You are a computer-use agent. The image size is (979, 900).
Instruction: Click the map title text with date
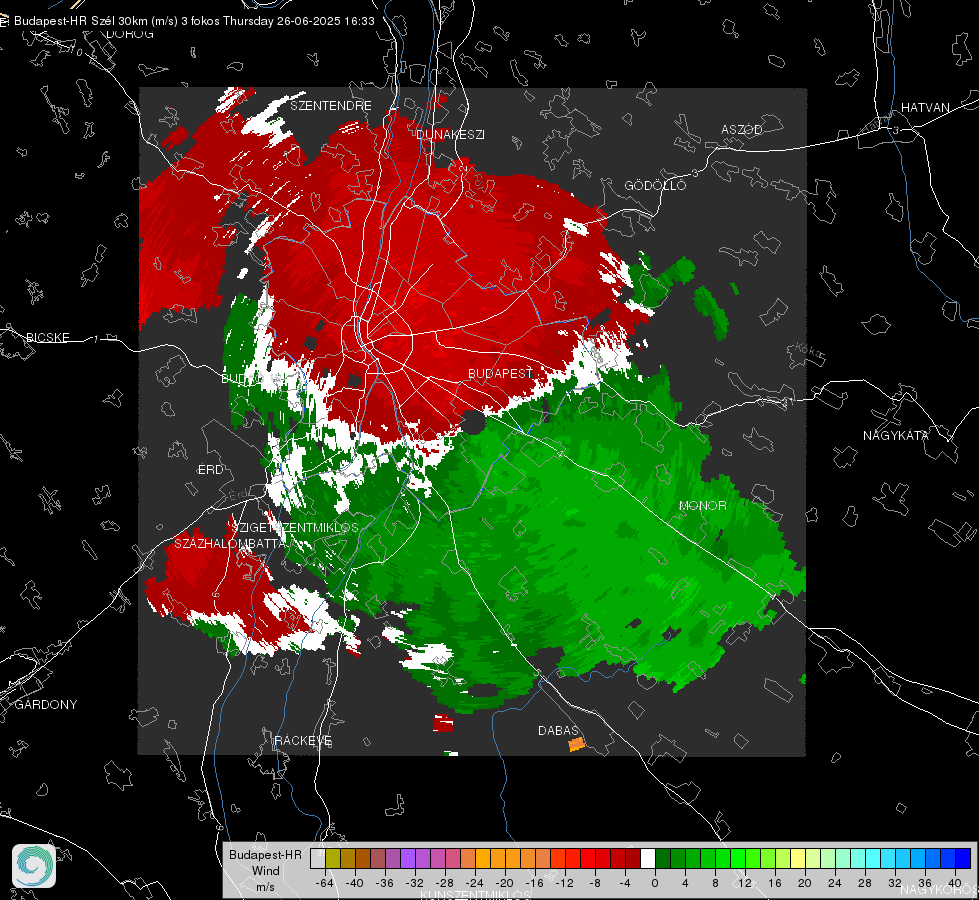194,21
